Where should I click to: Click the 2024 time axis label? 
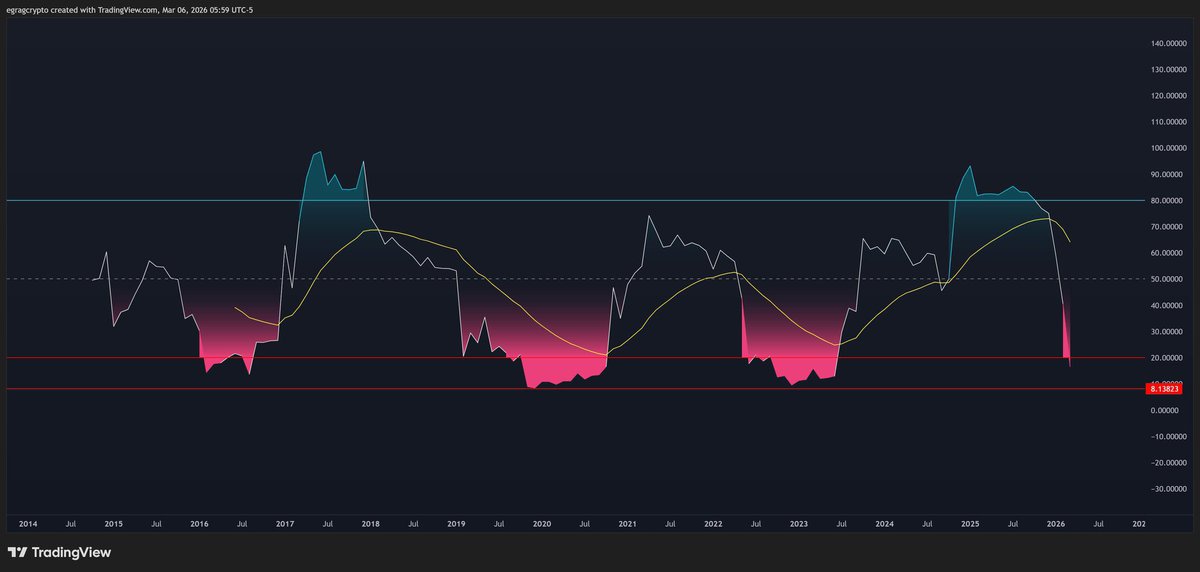(x=884, y=523)
